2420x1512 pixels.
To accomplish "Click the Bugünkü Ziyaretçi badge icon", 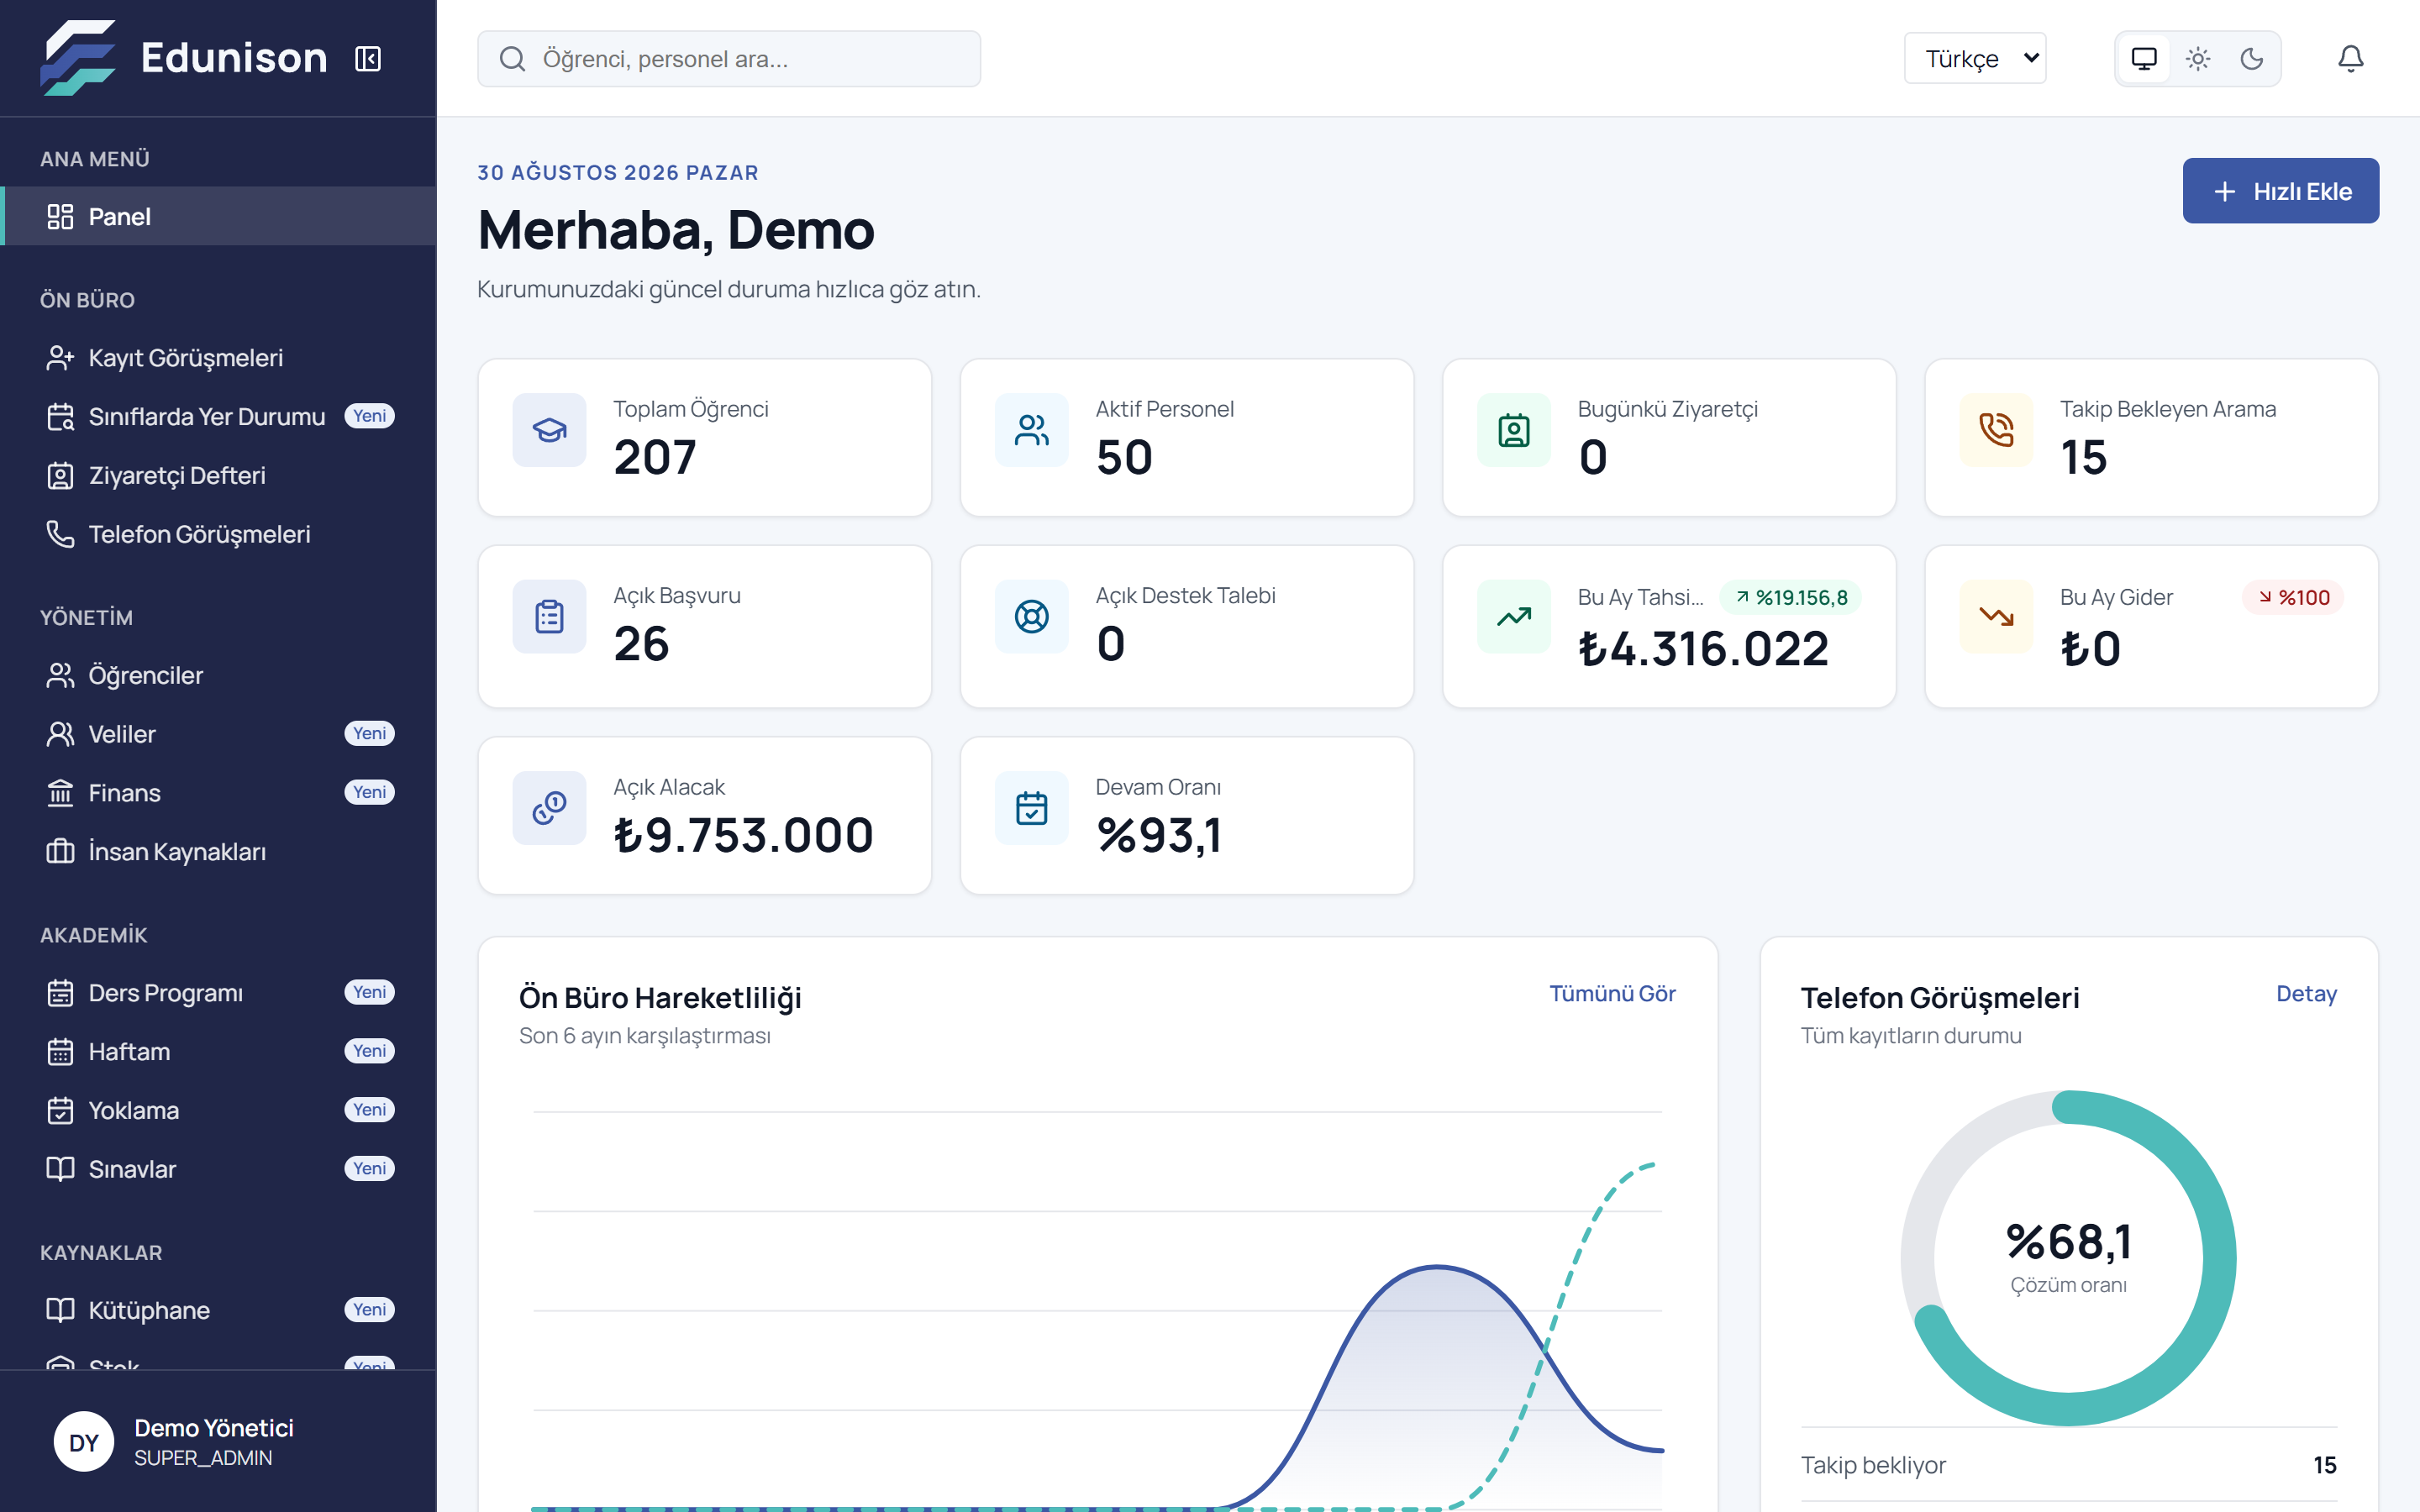I will point(1514,430).
